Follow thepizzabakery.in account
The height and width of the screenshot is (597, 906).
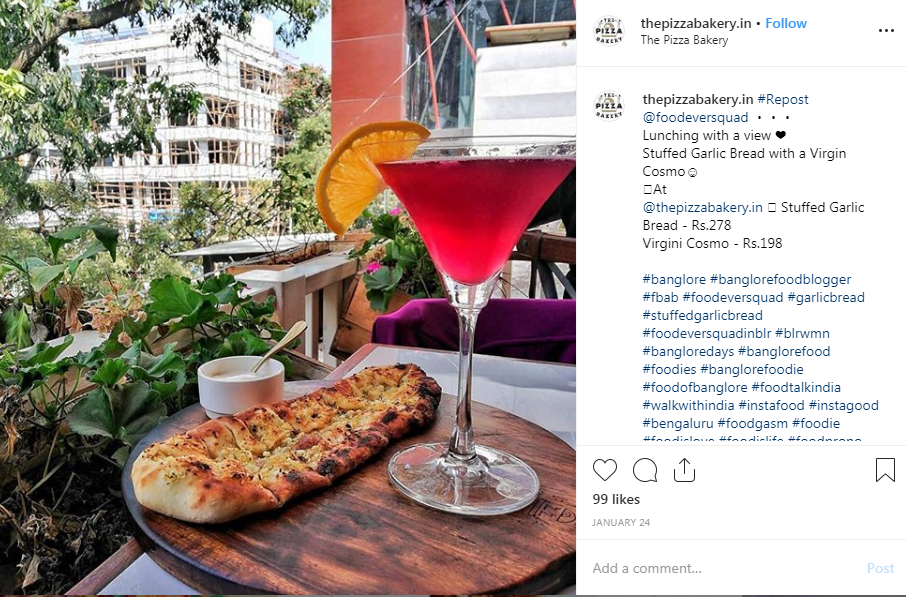pyautogui.click(x=786, y=23)
